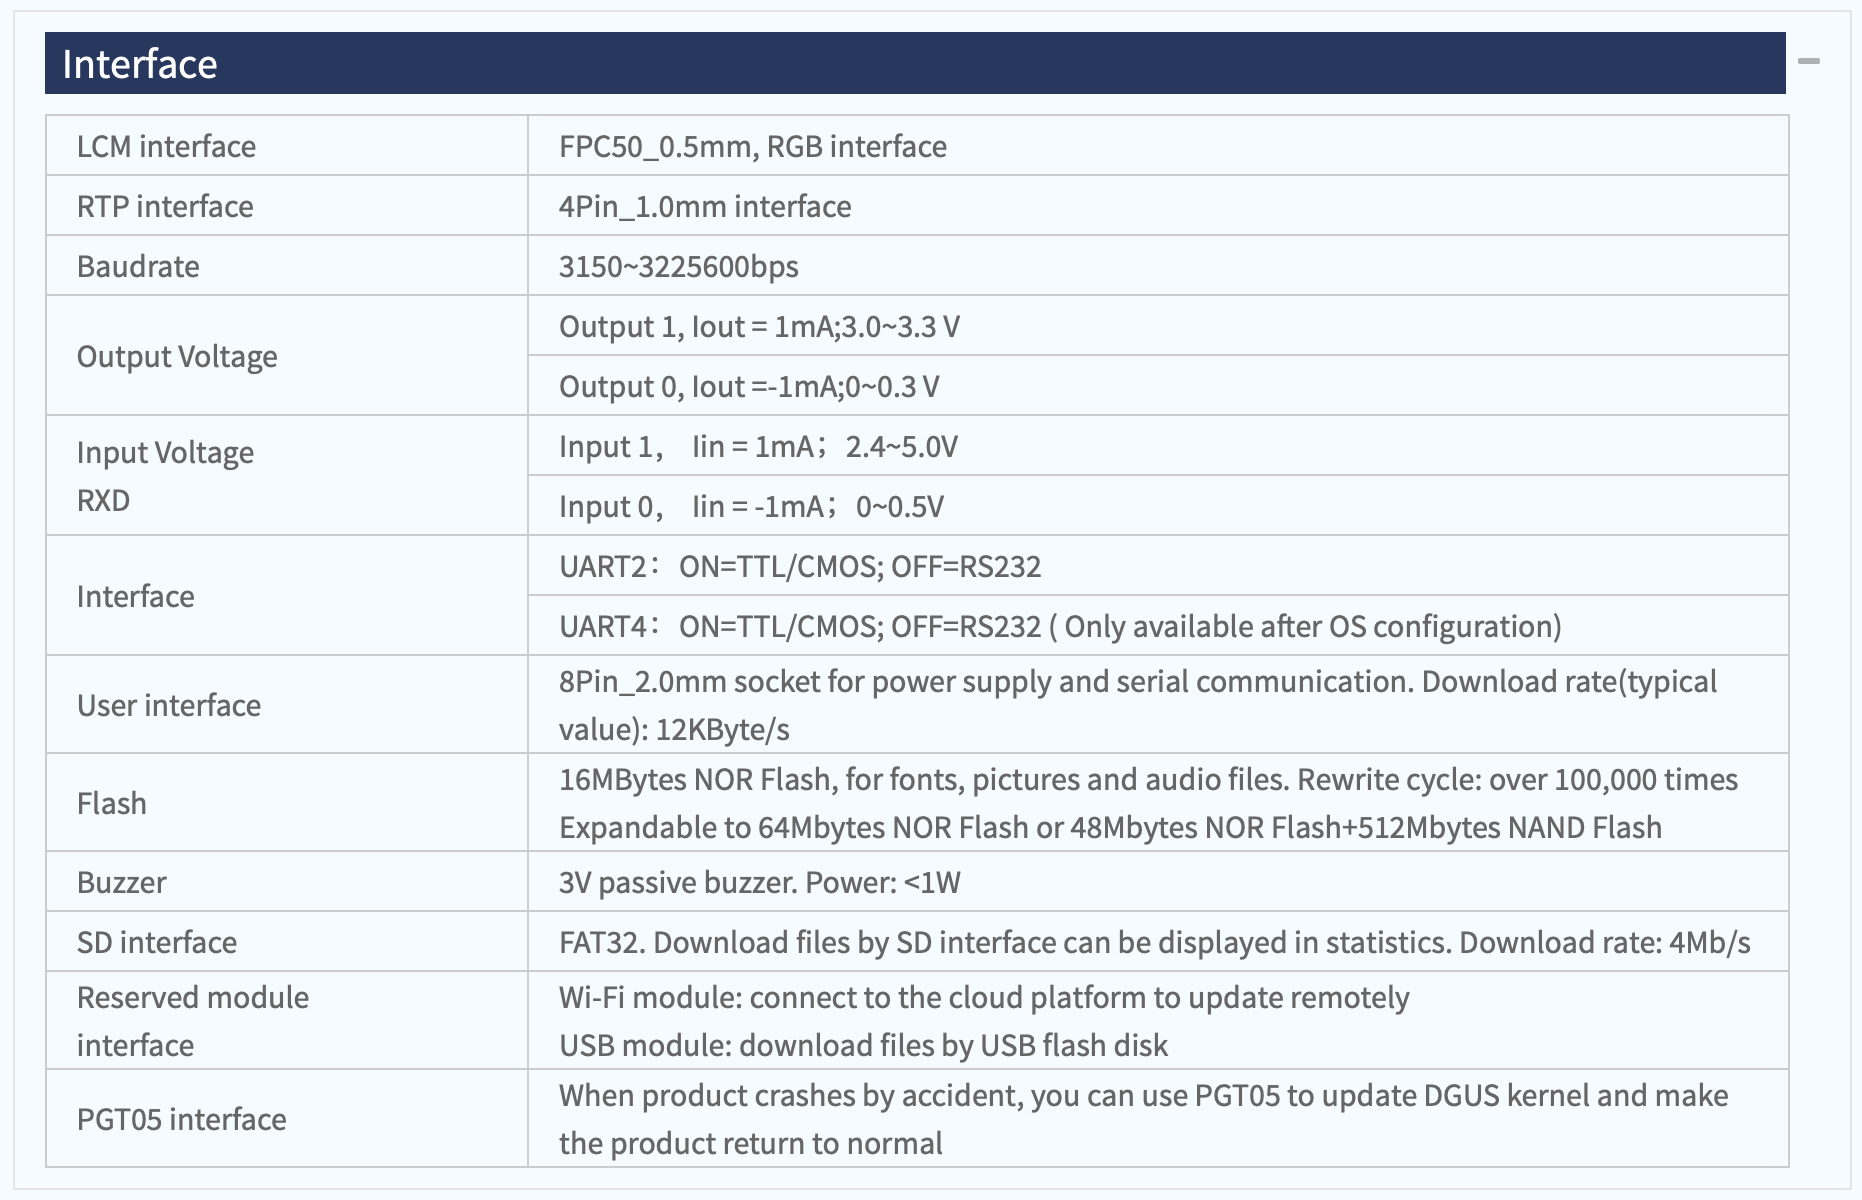
Task: Select the User interface label cell
Action: coord(287,705)
